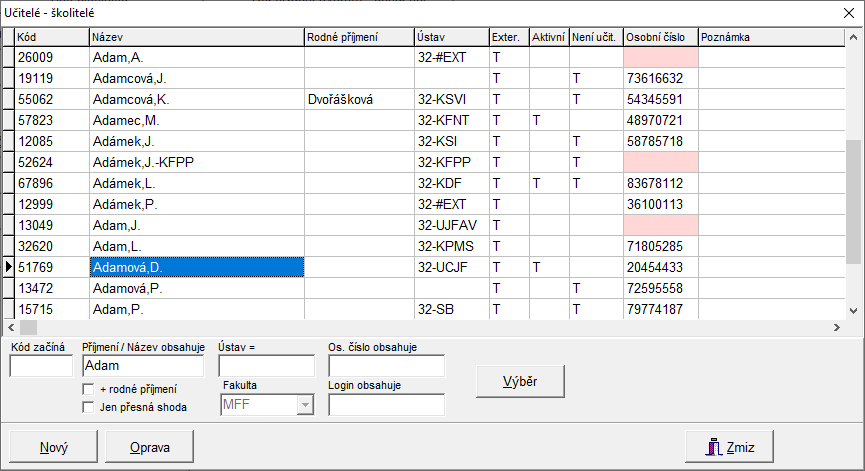Toggle the 'Jen přesná shoda' checkbox
This screenshot has height=471, width=865.
[88, 406]
